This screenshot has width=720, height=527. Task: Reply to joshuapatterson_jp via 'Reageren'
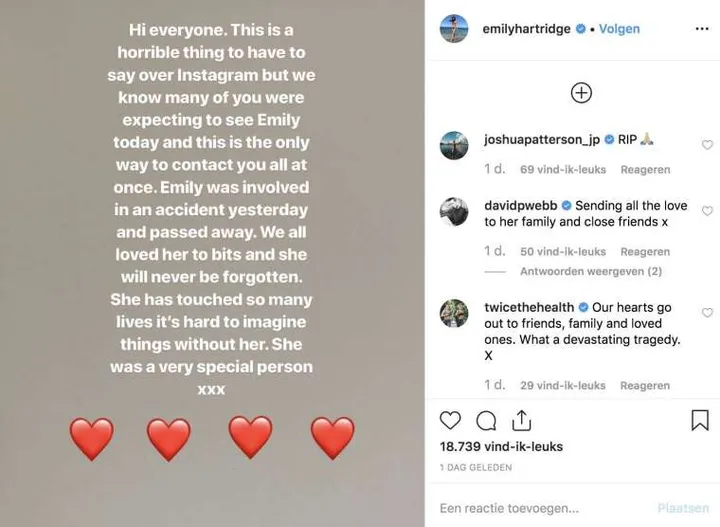coord(645,170)
